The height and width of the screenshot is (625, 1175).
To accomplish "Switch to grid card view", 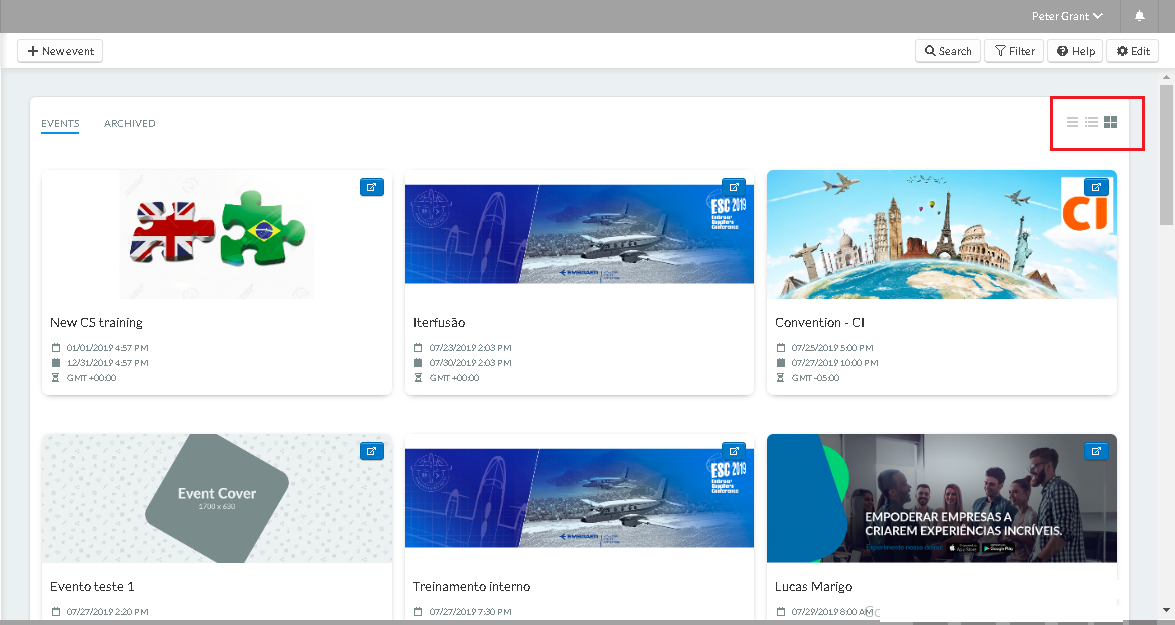I will (1111, 122).
